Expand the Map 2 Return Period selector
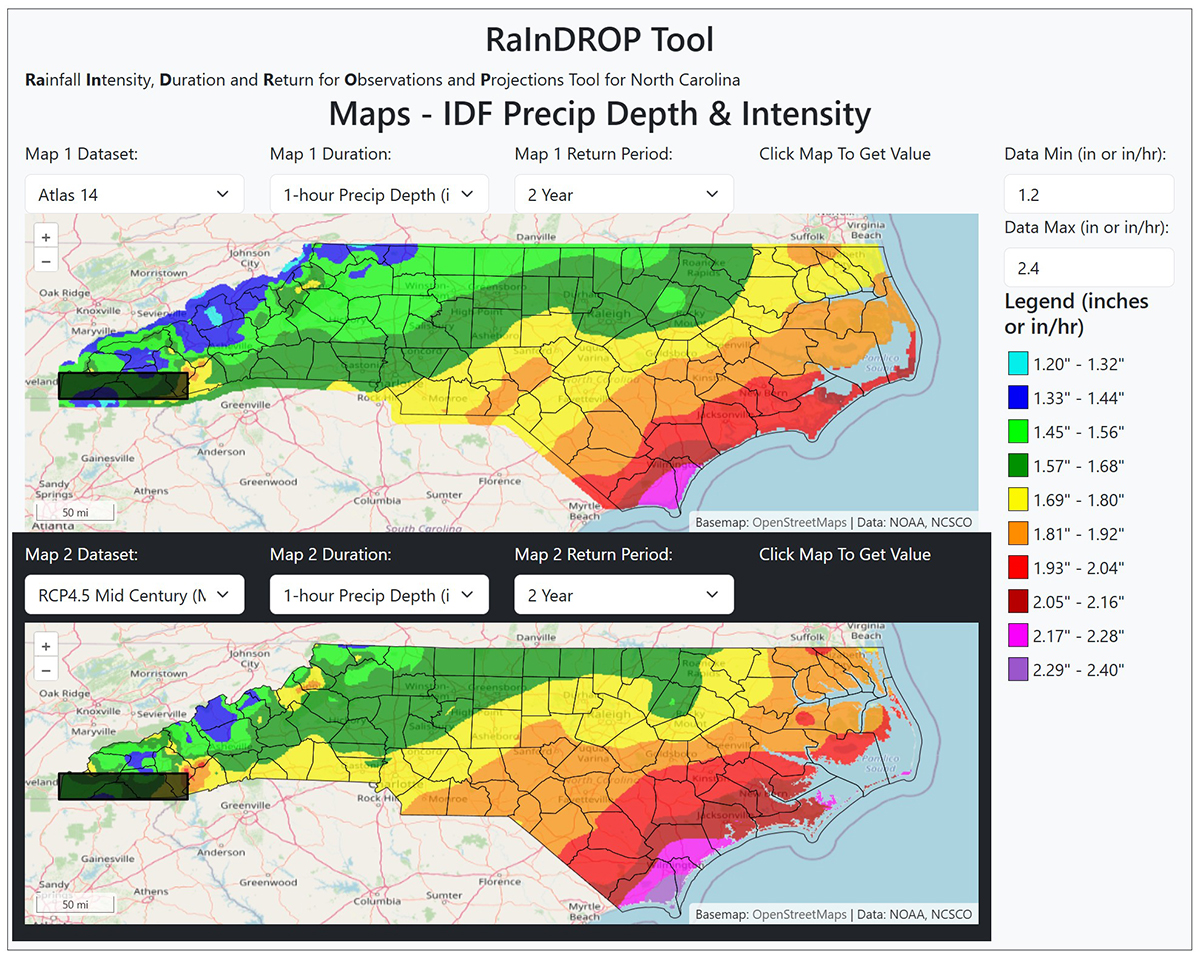Image resolution: width=1200 pixels, height=954 pixels. pos(623,594)
